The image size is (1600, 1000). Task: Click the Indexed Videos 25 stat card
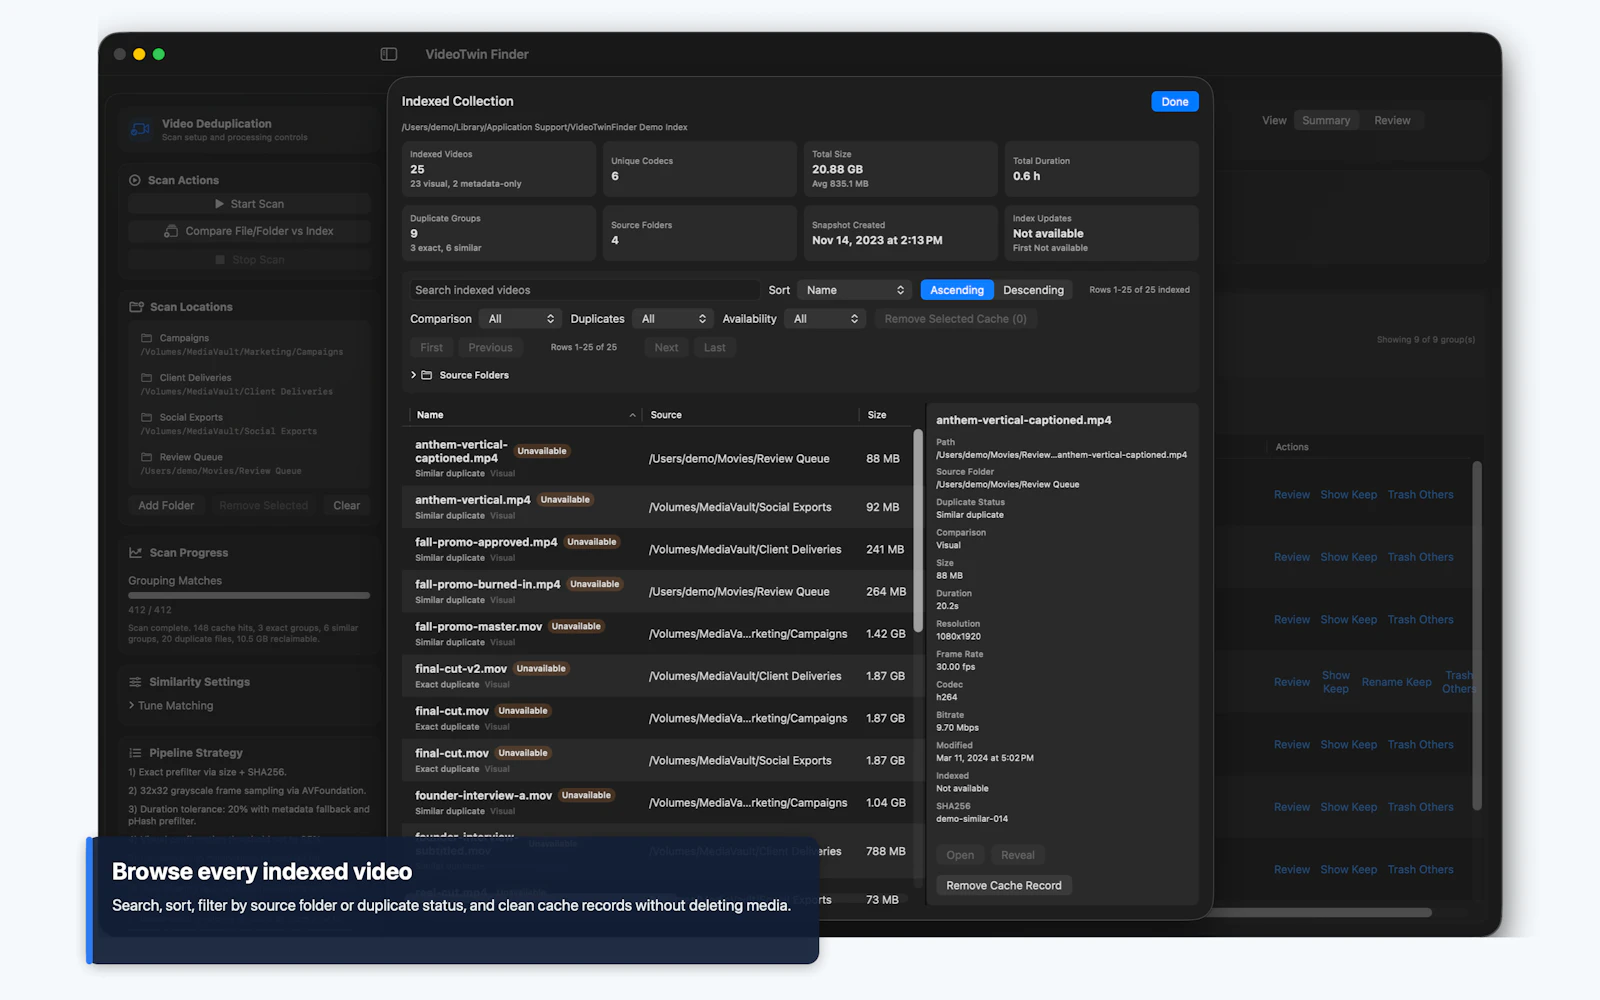pyautogui.click(x=499, y=169)
